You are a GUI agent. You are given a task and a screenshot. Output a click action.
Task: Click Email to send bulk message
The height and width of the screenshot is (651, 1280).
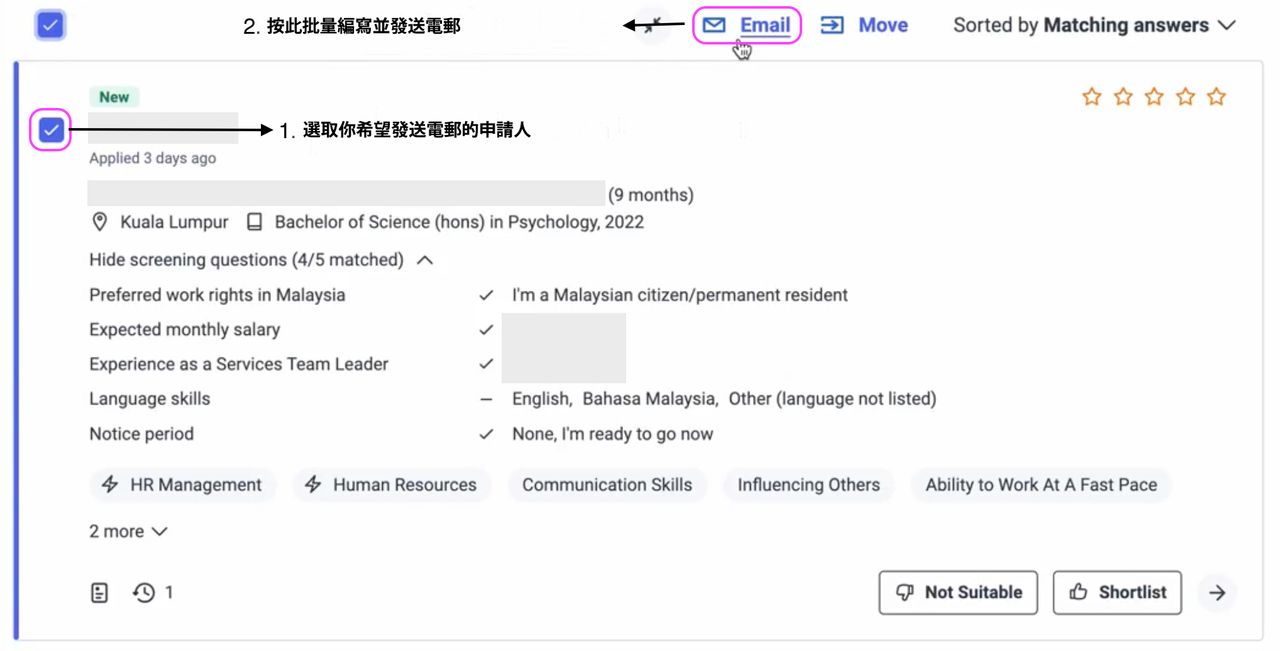click(x=747, y=26)
